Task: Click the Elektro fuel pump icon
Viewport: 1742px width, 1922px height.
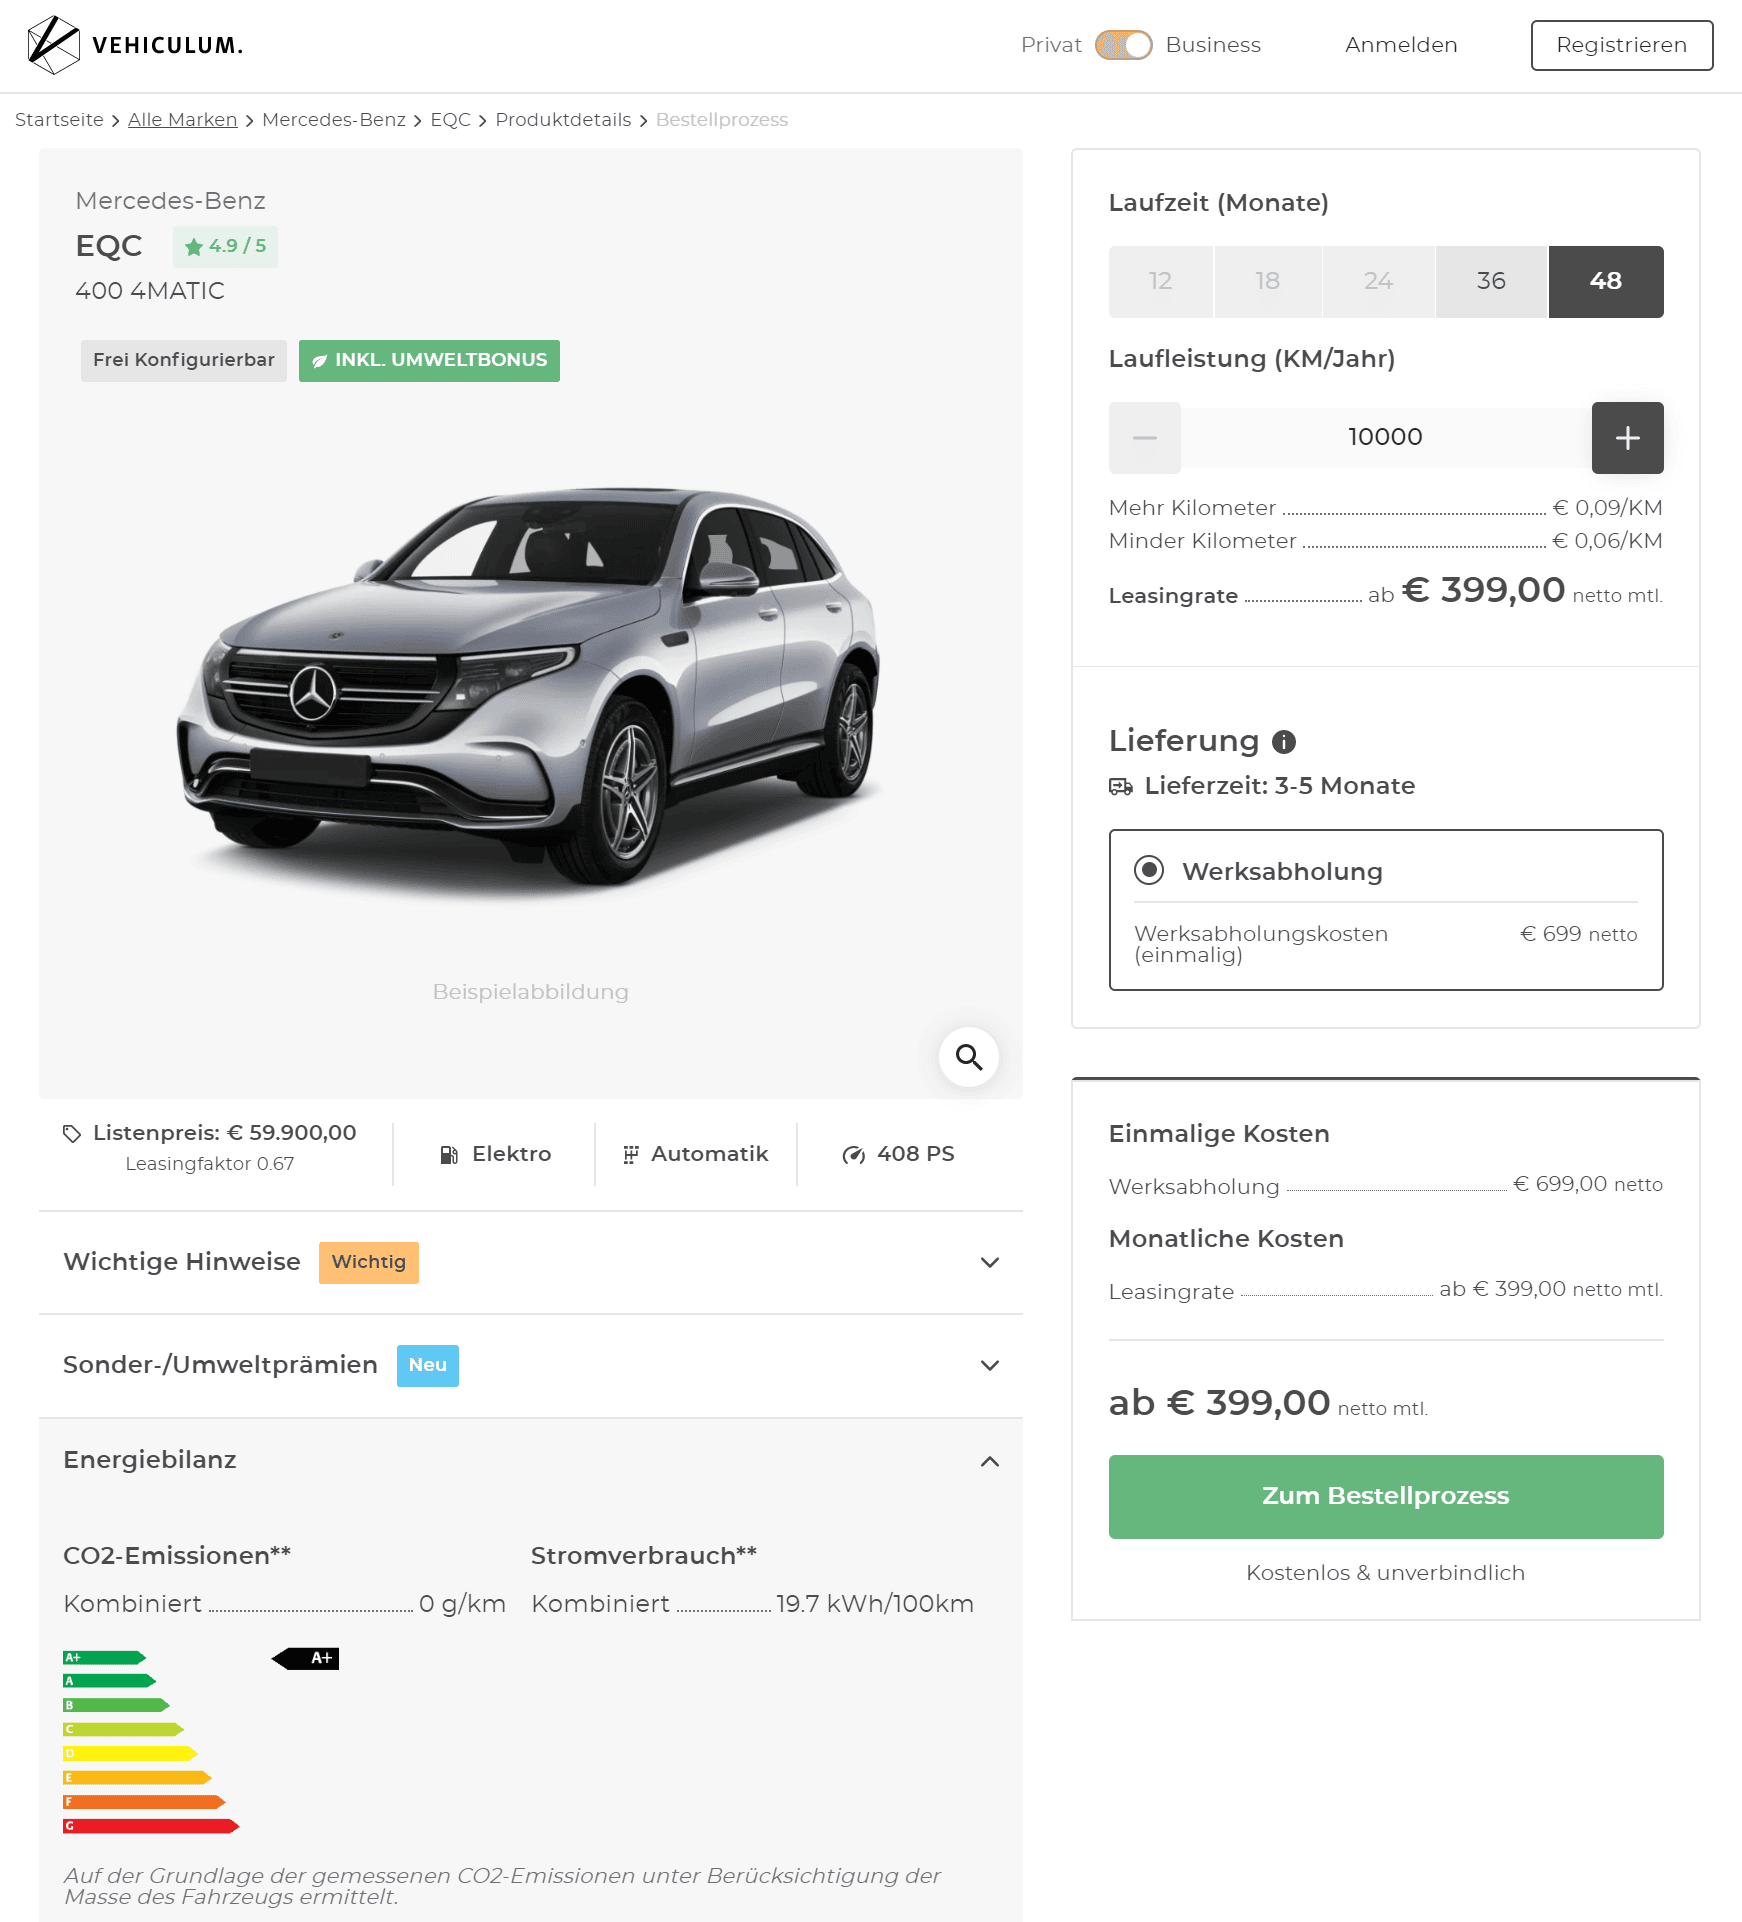Action: pyautogui.click(x=449, y=1155)
